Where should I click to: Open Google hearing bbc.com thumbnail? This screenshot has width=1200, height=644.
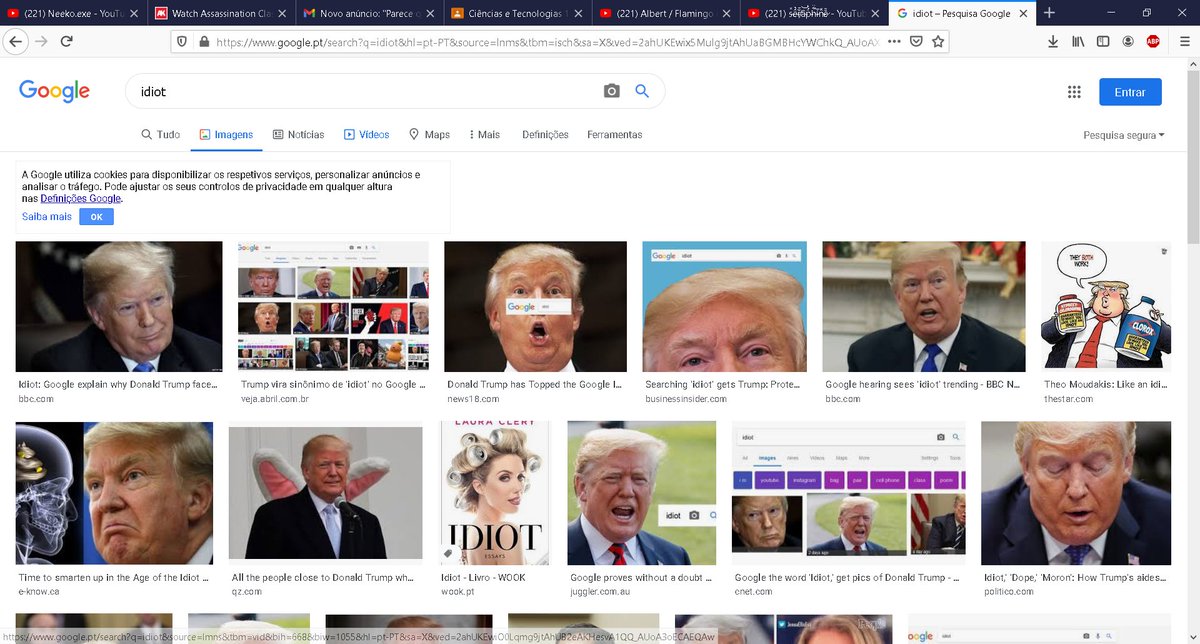(x=924, y=307)
